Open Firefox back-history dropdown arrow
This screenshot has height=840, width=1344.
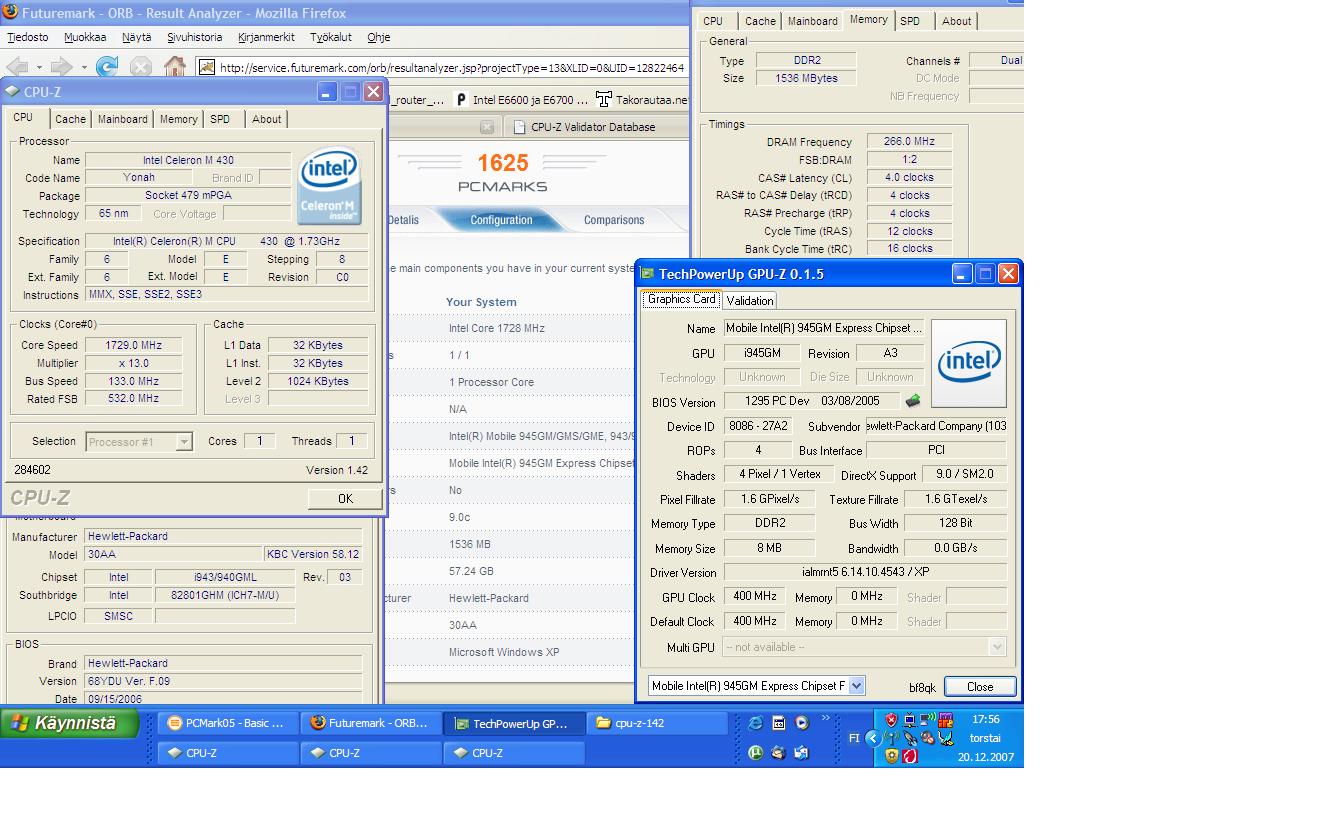click(x=38, y=68)
